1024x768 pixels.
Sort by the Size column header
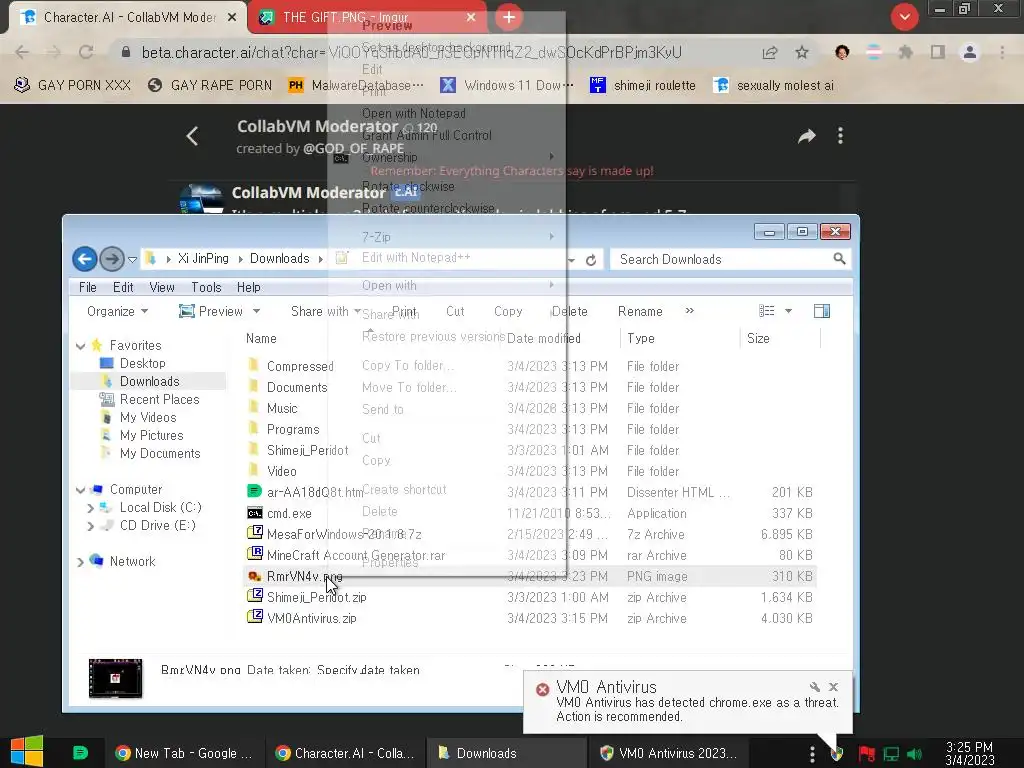[758, 338]
